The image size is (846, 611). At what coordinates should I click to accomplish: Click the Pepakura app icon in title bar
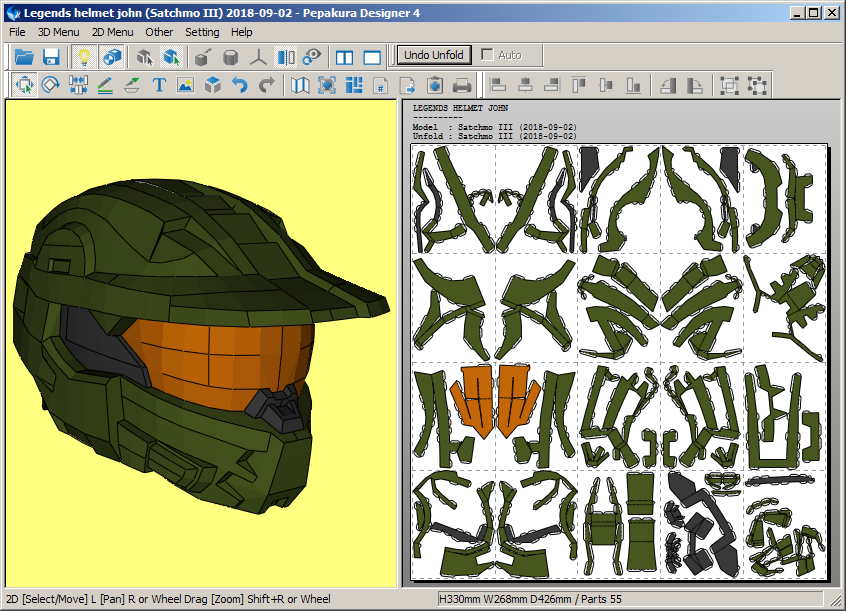point(13,13)
